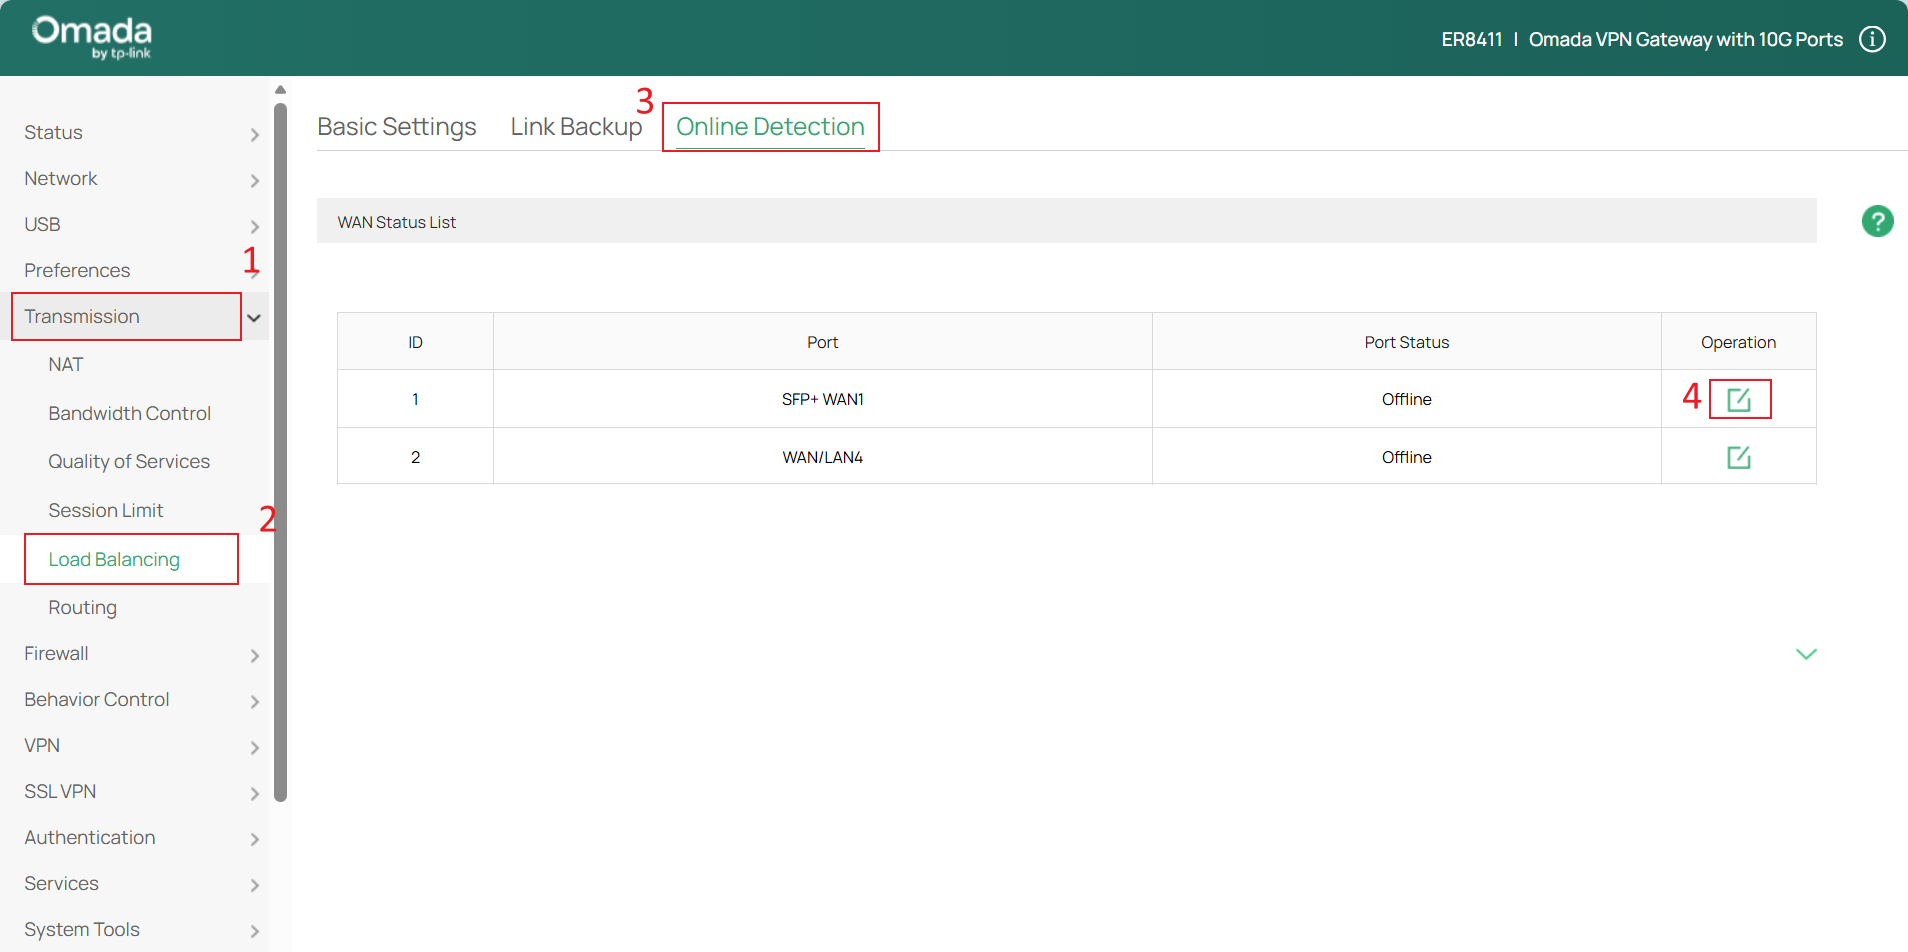Switch to the Link Backup tab
The width and height of the screenshot is (1908, 952).
click(x=576, y=127)
